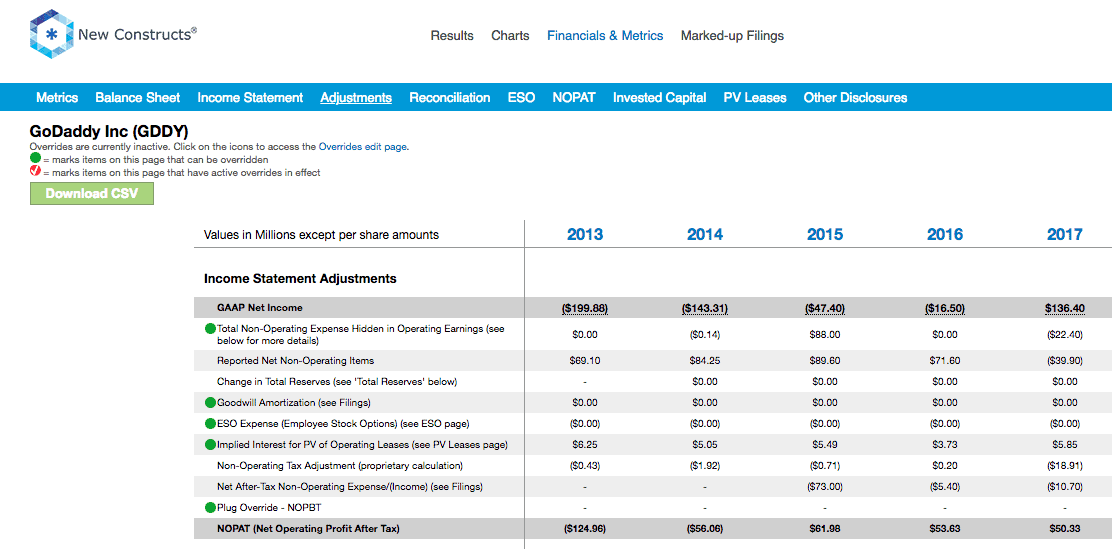The image size is (1112, 549).
Task: Click the ($39.90) value under 2017
Action: pos(1064,360)
